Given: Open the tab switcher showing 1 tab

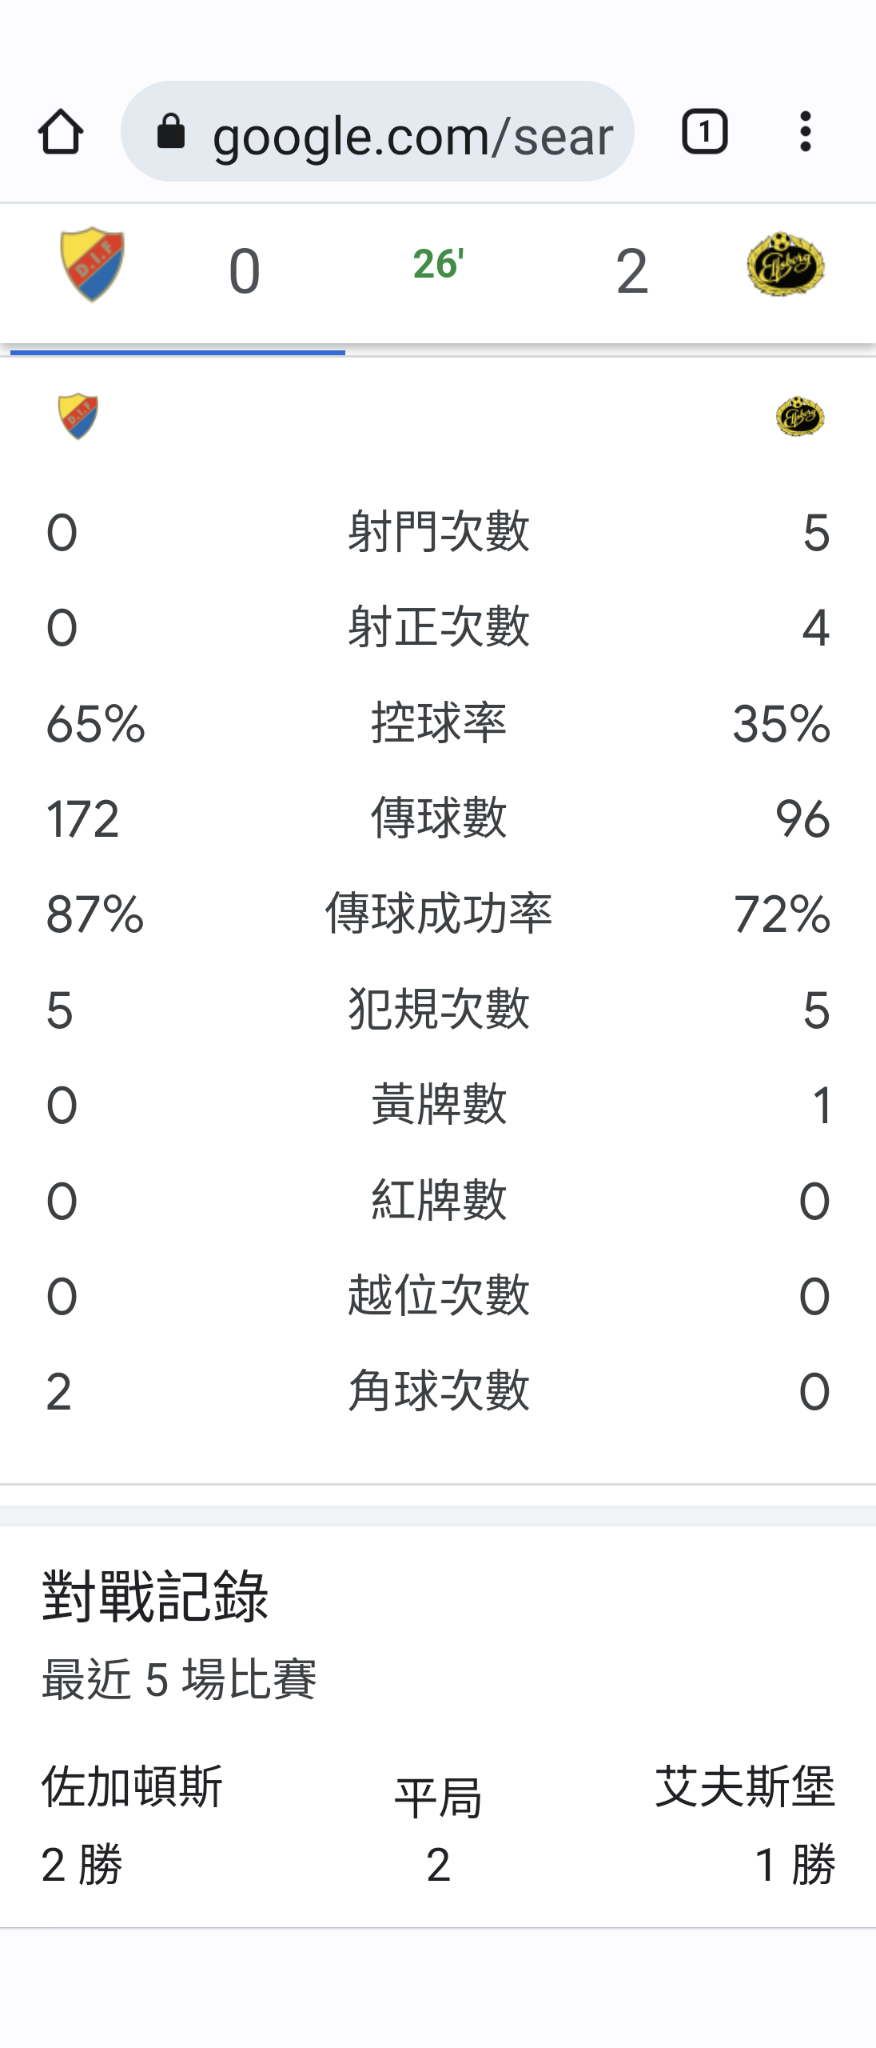Looking at the screenshot, I should coord(704,132).
